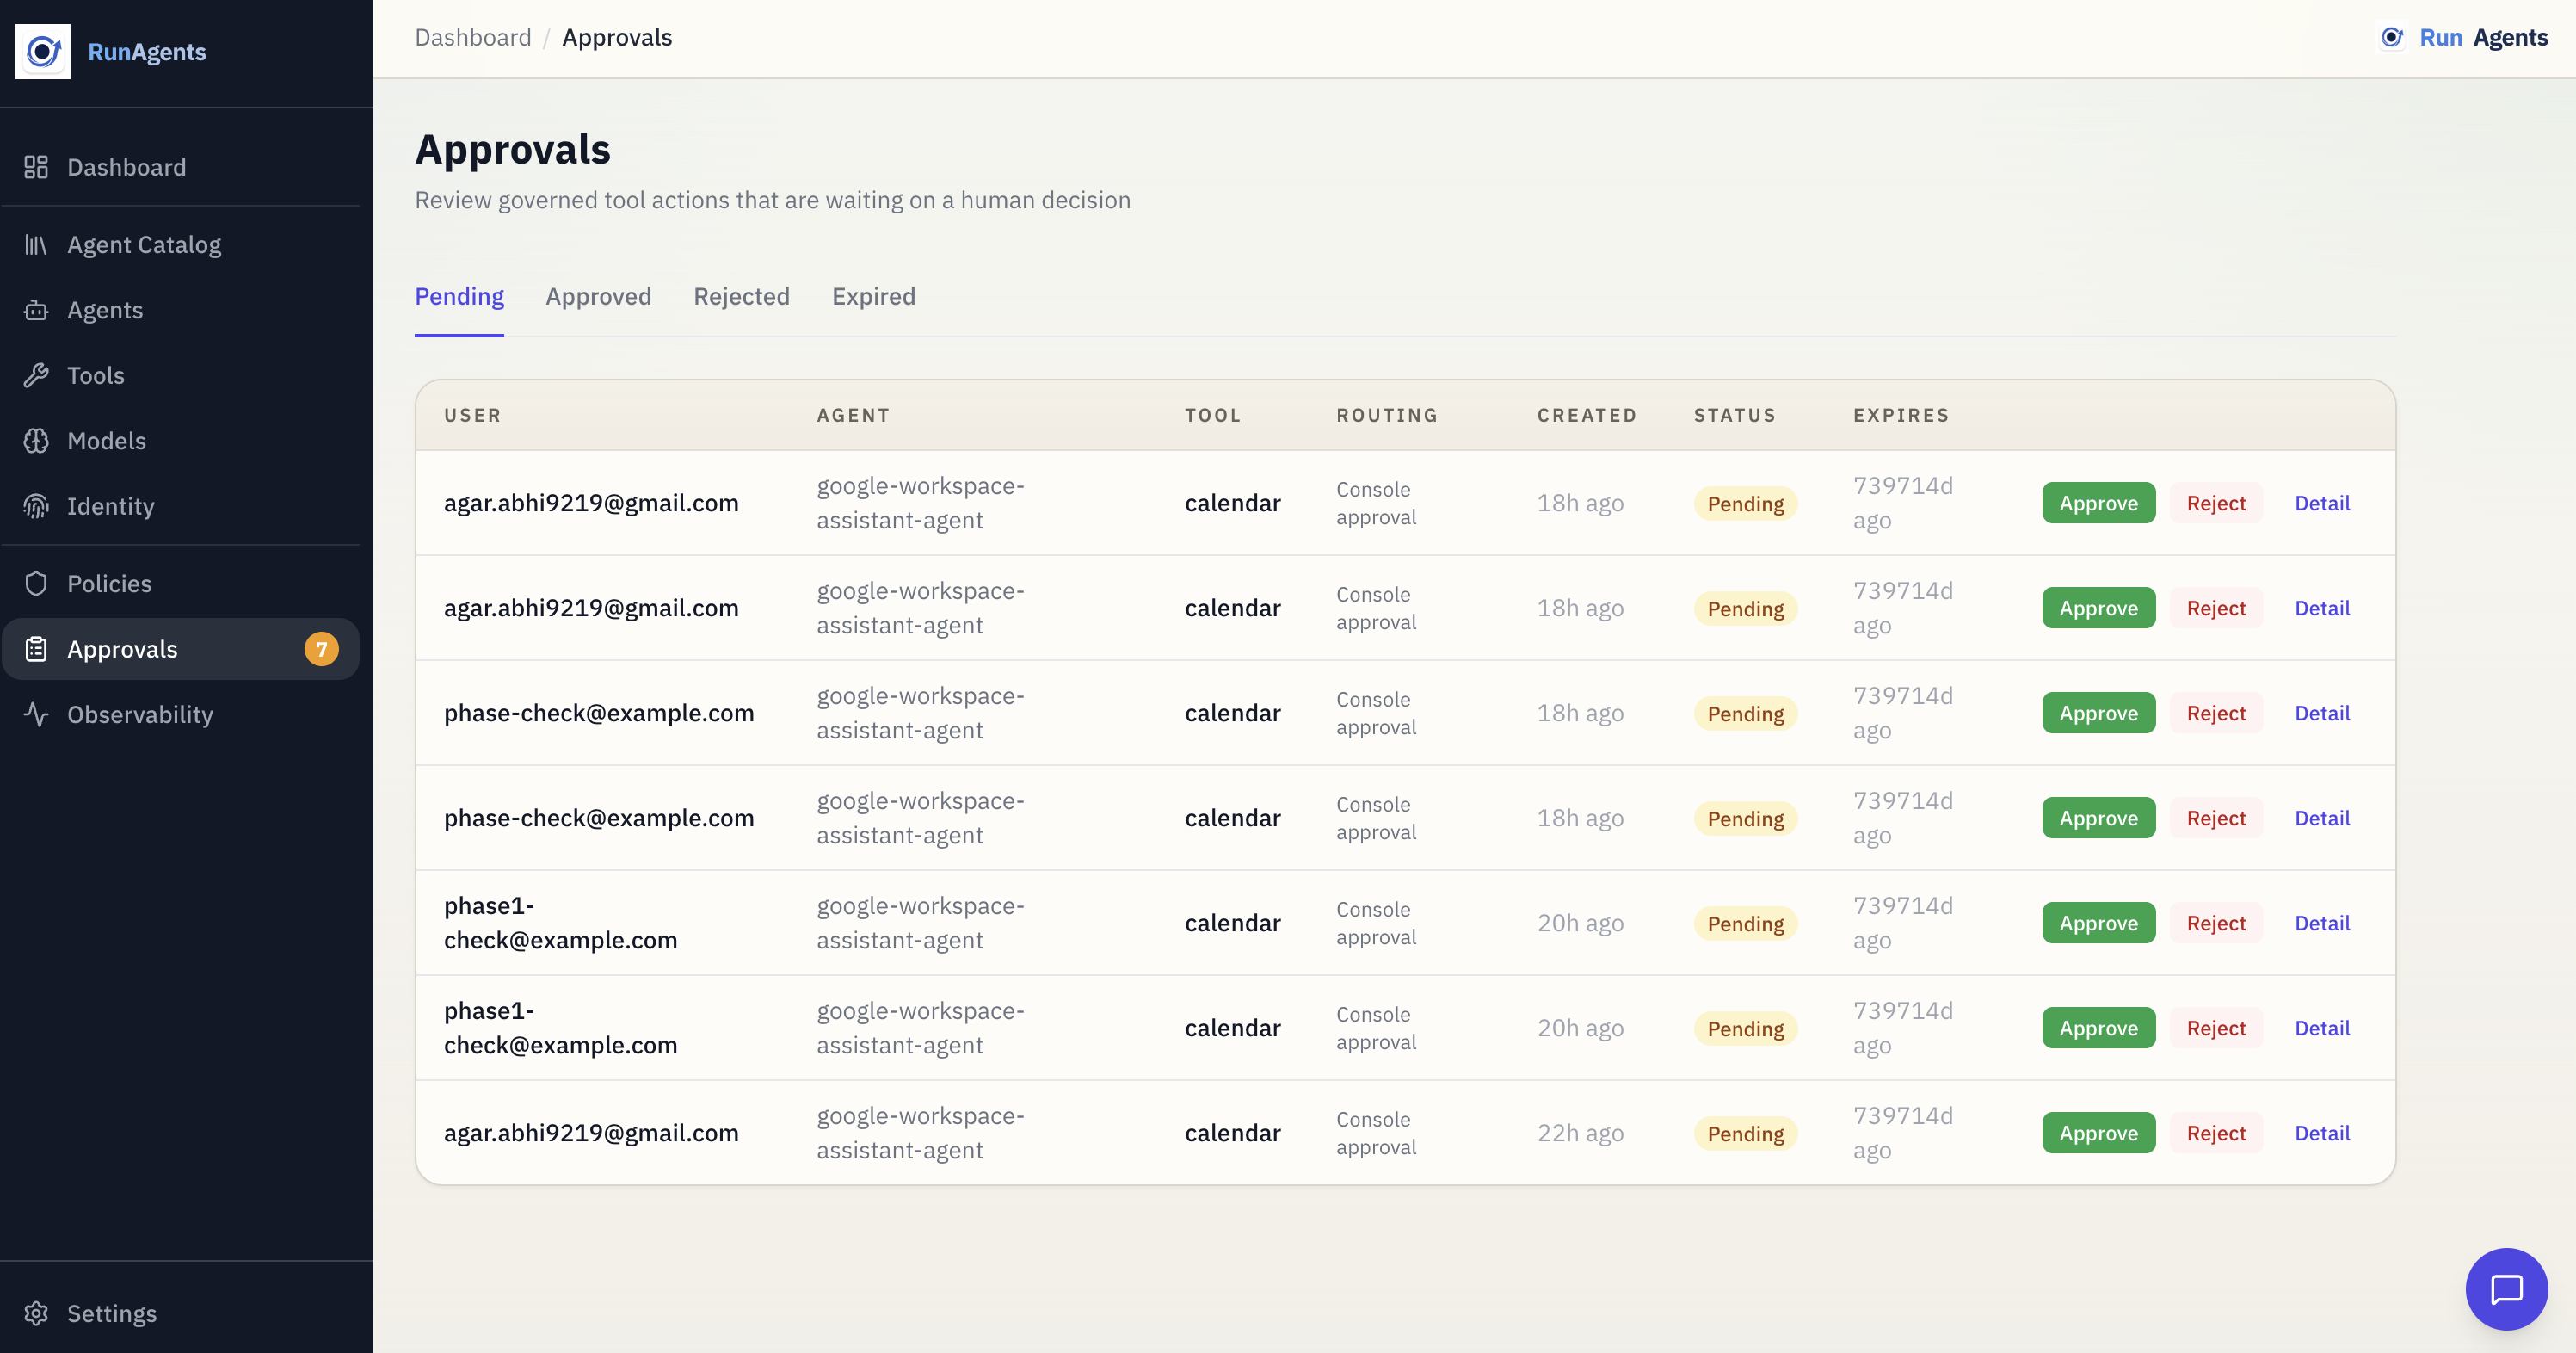Switch to the Approved tab
This screenshot has height=1353, width=2576.
598,296
